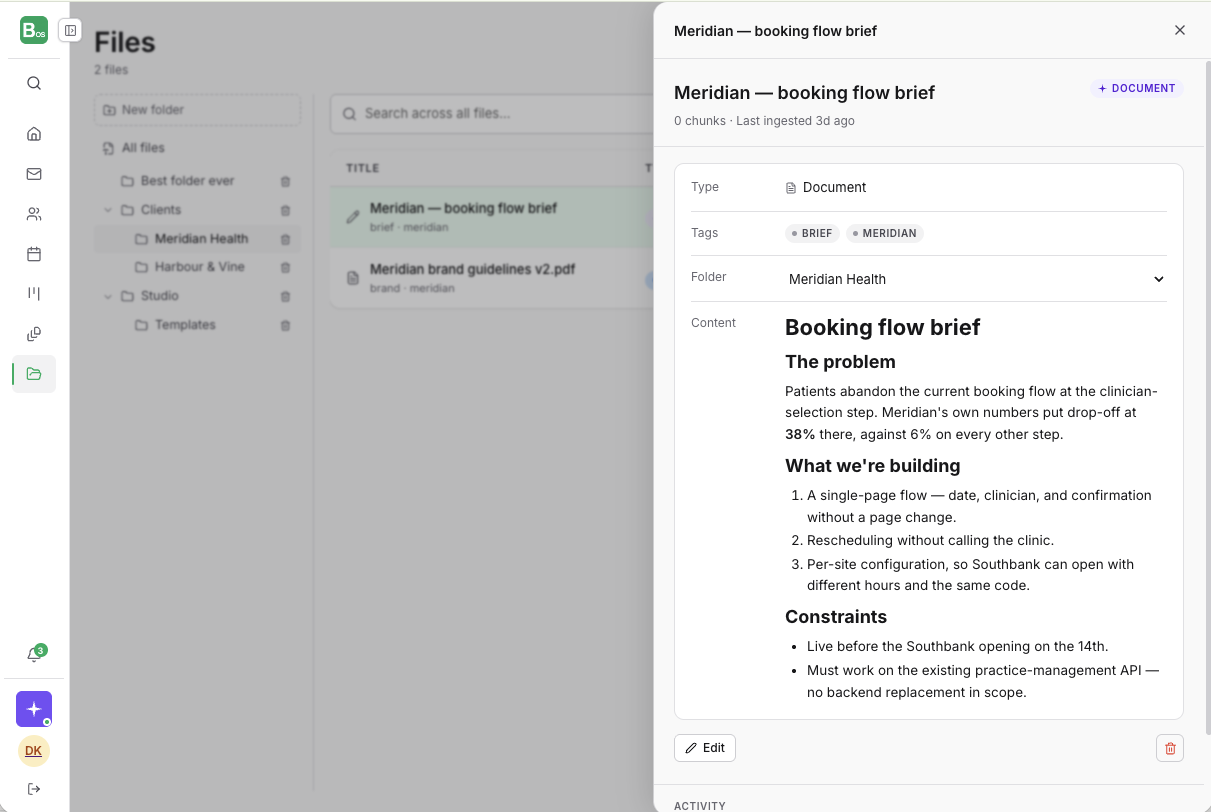The height and width of the screenshot is (812, 1211).
Task: Select the Clients folder
Action: click(x=161, y=210)
